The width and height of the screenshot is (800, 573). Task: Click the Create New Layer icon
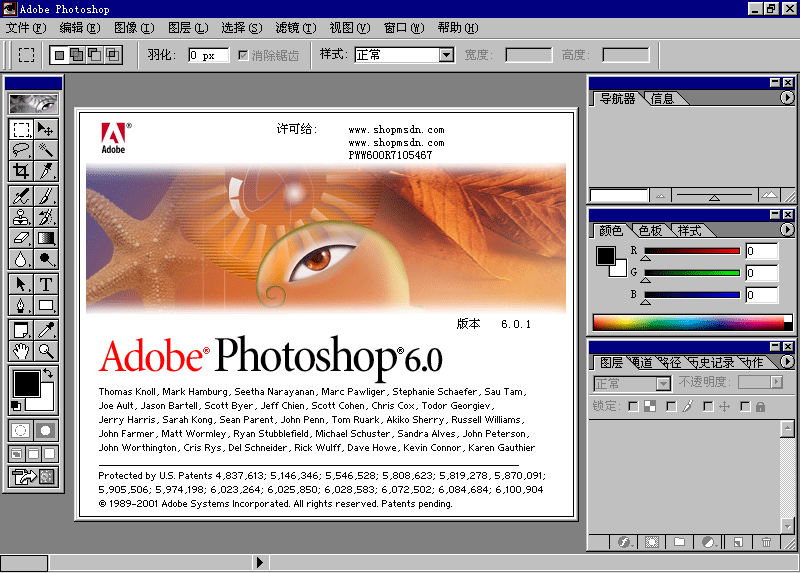click(x=738, y=542)
